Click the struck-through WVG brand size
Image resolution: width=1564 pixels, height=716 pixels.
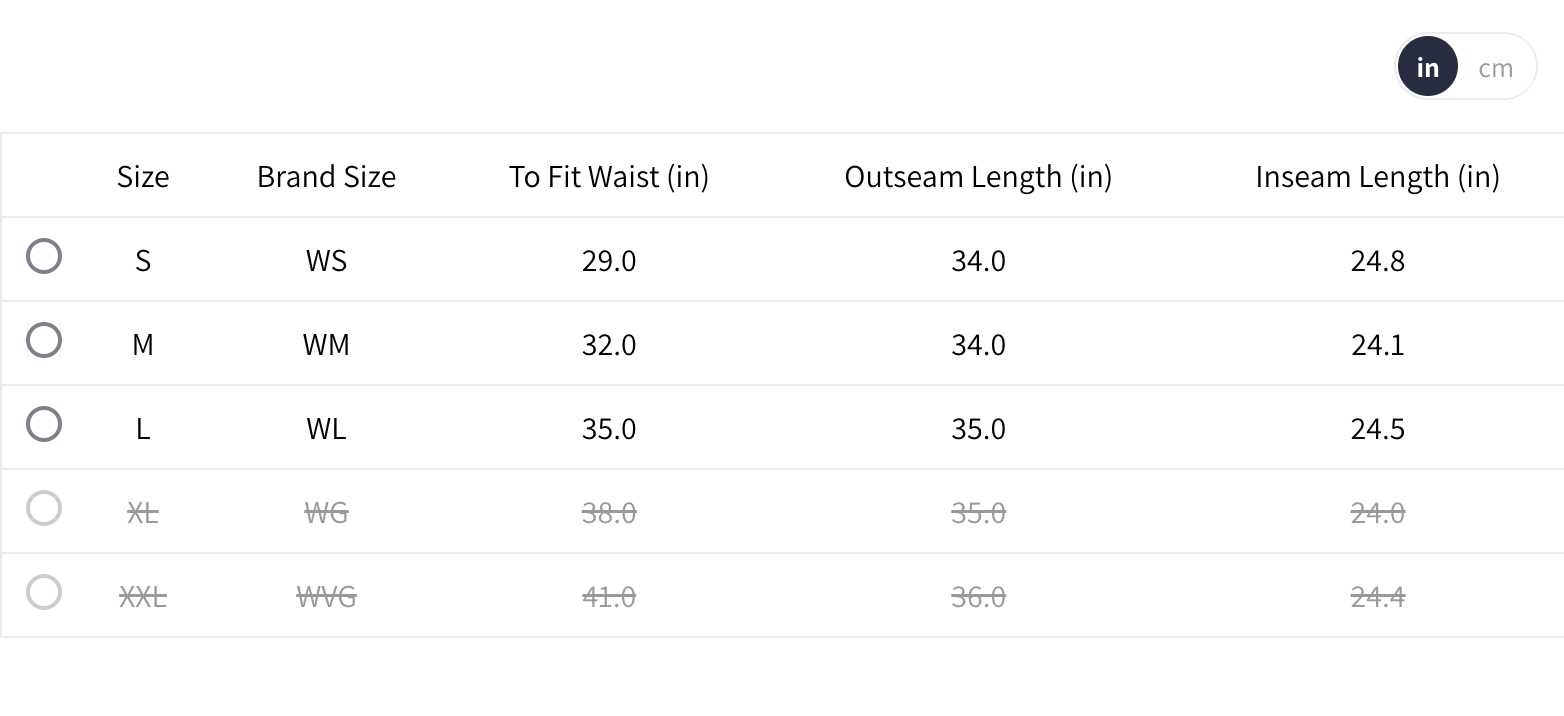pyautogui.click(x=326, y=597)
